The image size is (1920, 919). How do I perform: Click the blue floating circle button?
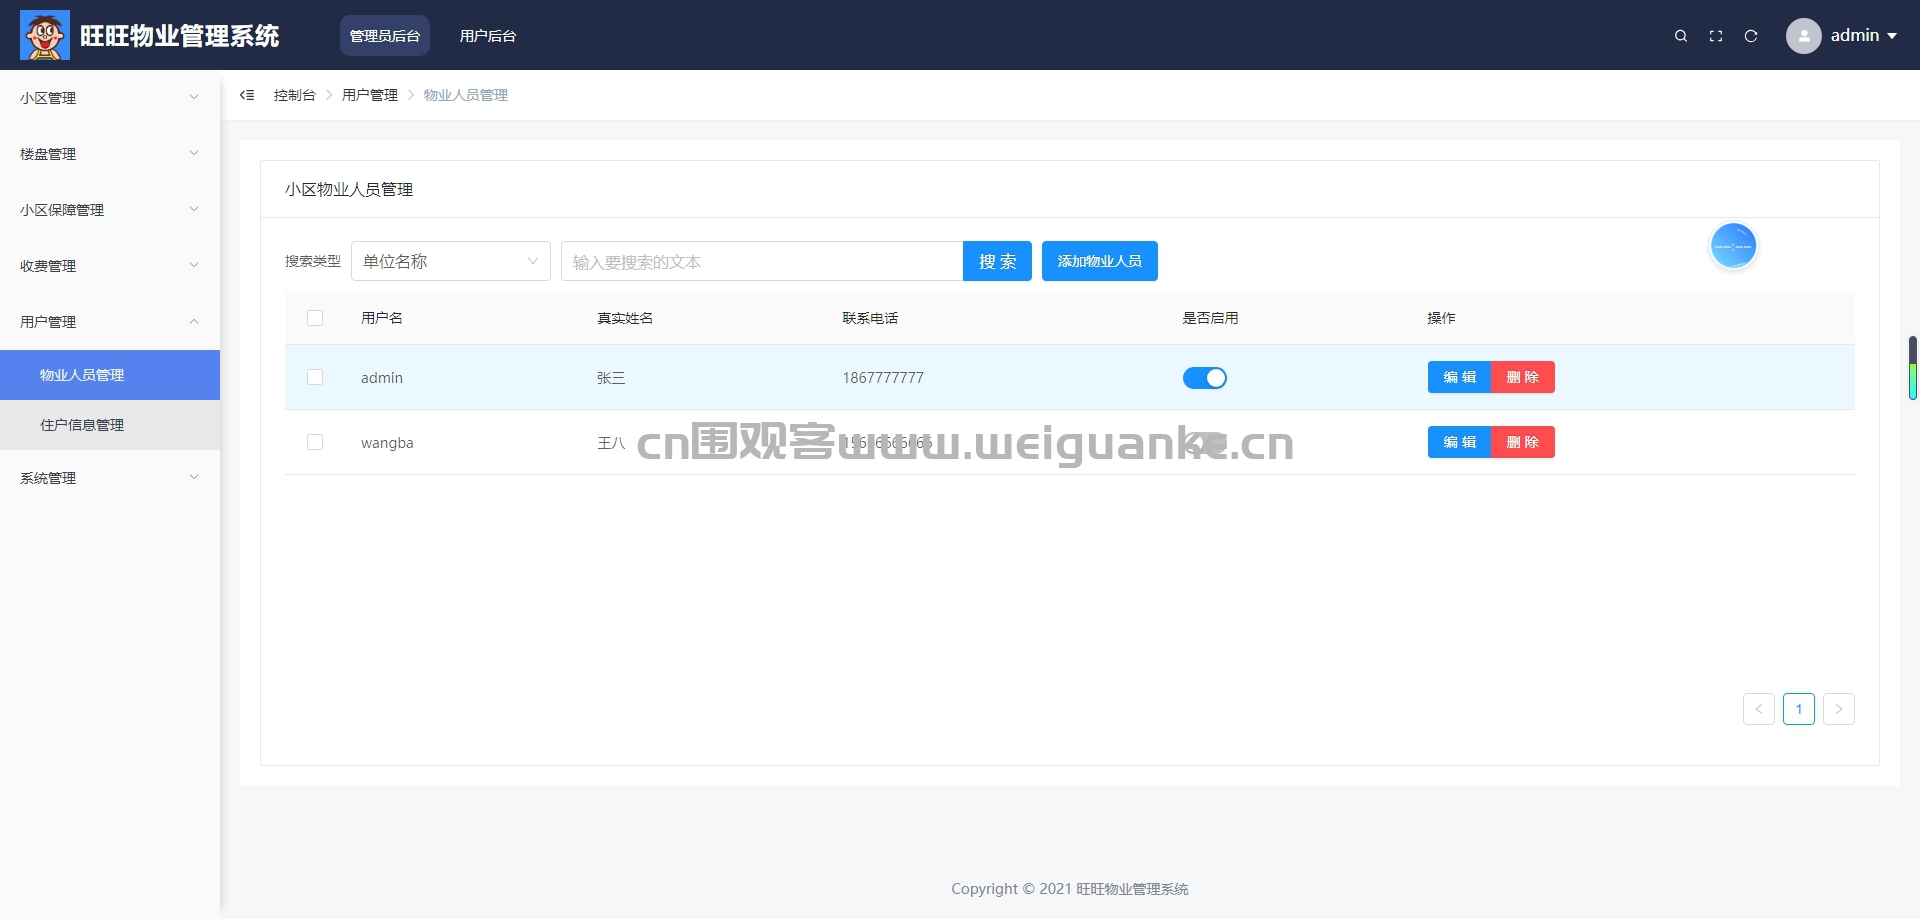pyautogui.click(x=1733, y=246)
